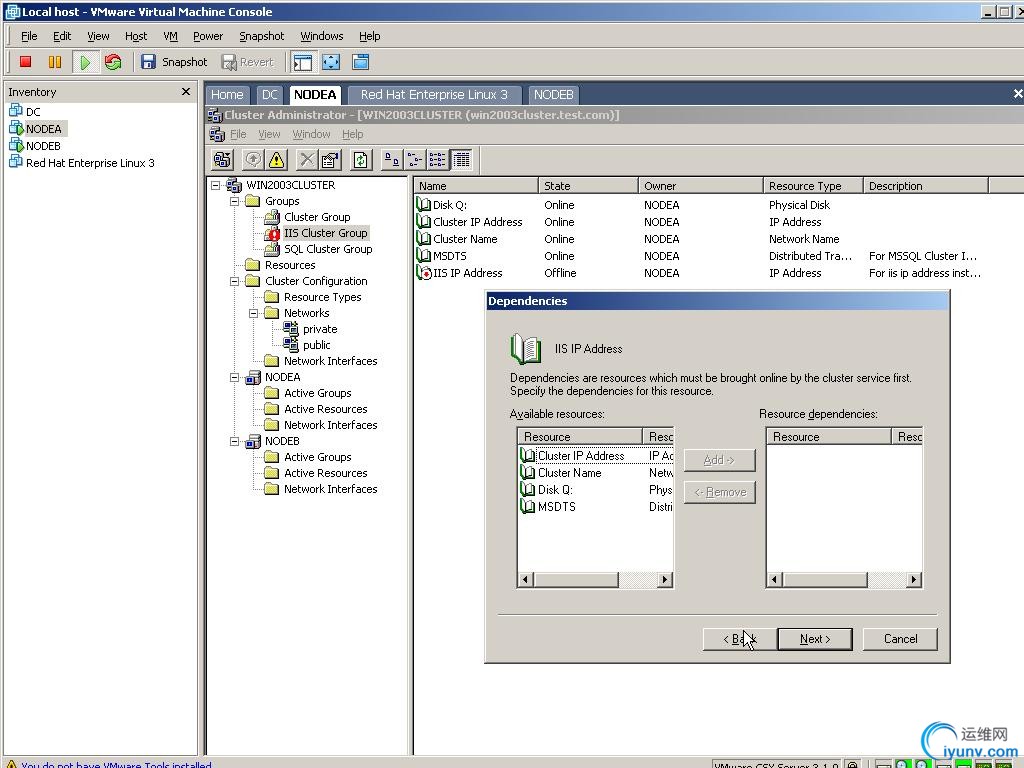Click Remove button in Dependencies dialog
The height and width of the screenshot is (768, 1024).
coord(719,492)
